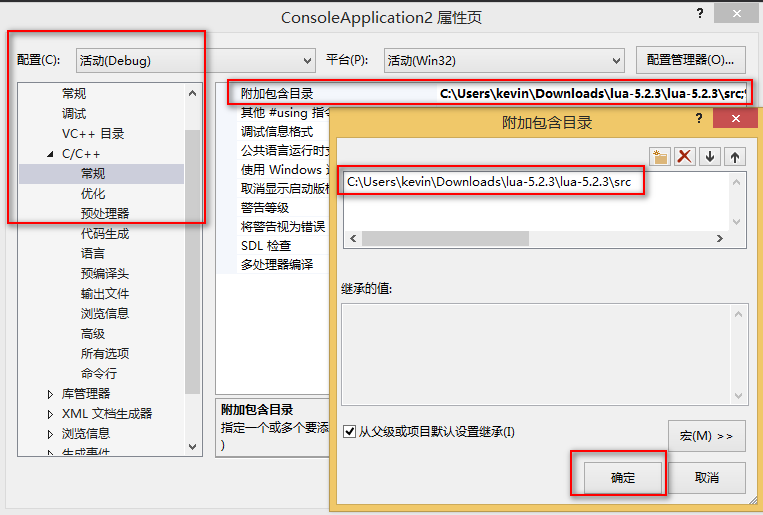Click horizontal scrollbar left arrow in directory list

click(x=353, y=239)
